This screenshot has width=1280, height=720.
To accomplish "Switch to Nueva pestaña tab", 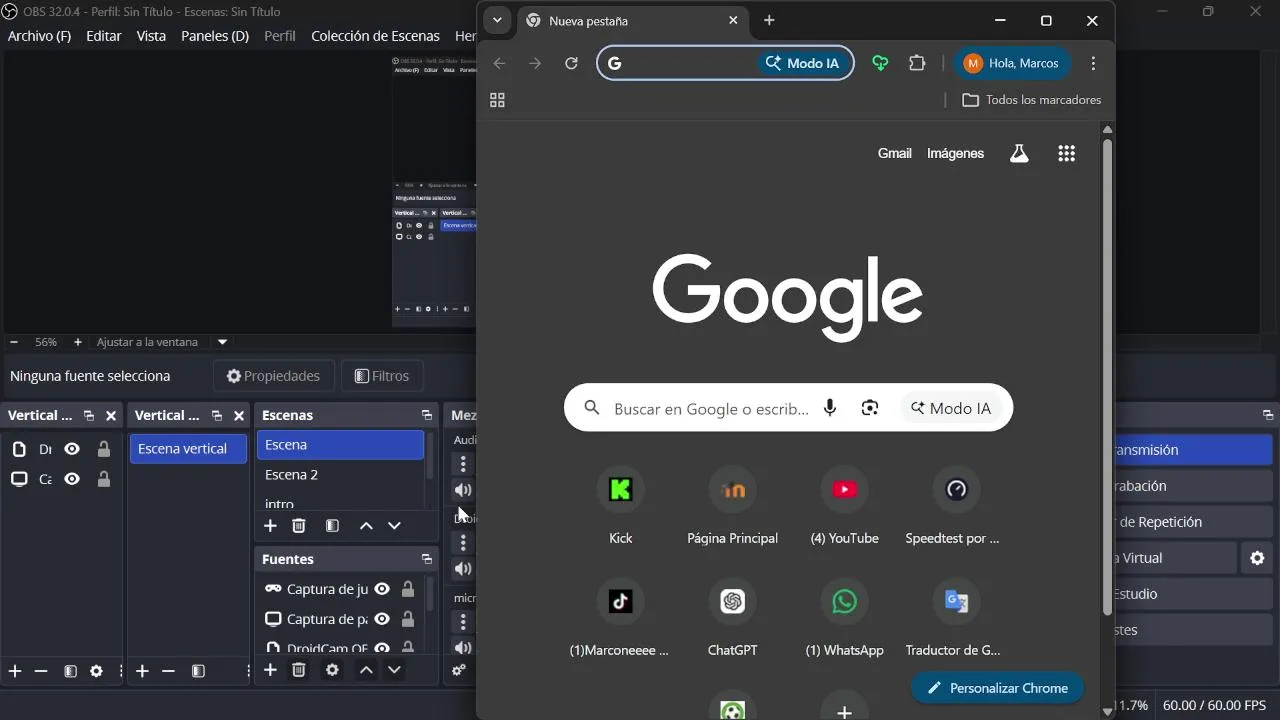I will tap(633, 20).
